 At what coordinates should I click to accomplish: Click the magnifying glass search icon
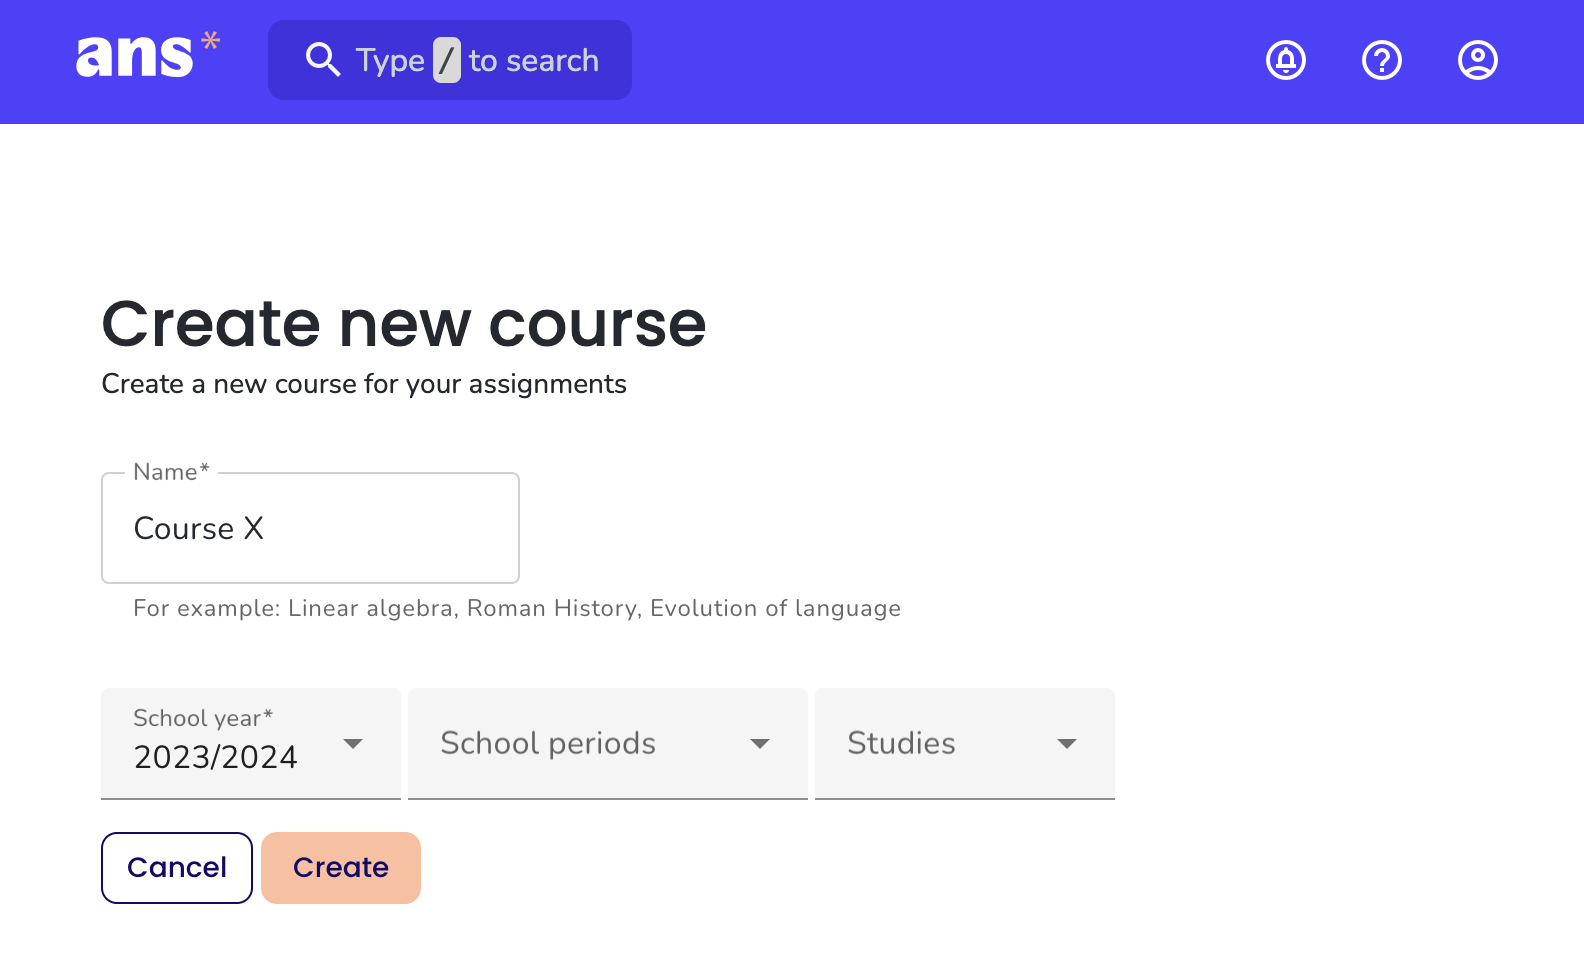tap(323, 60)
